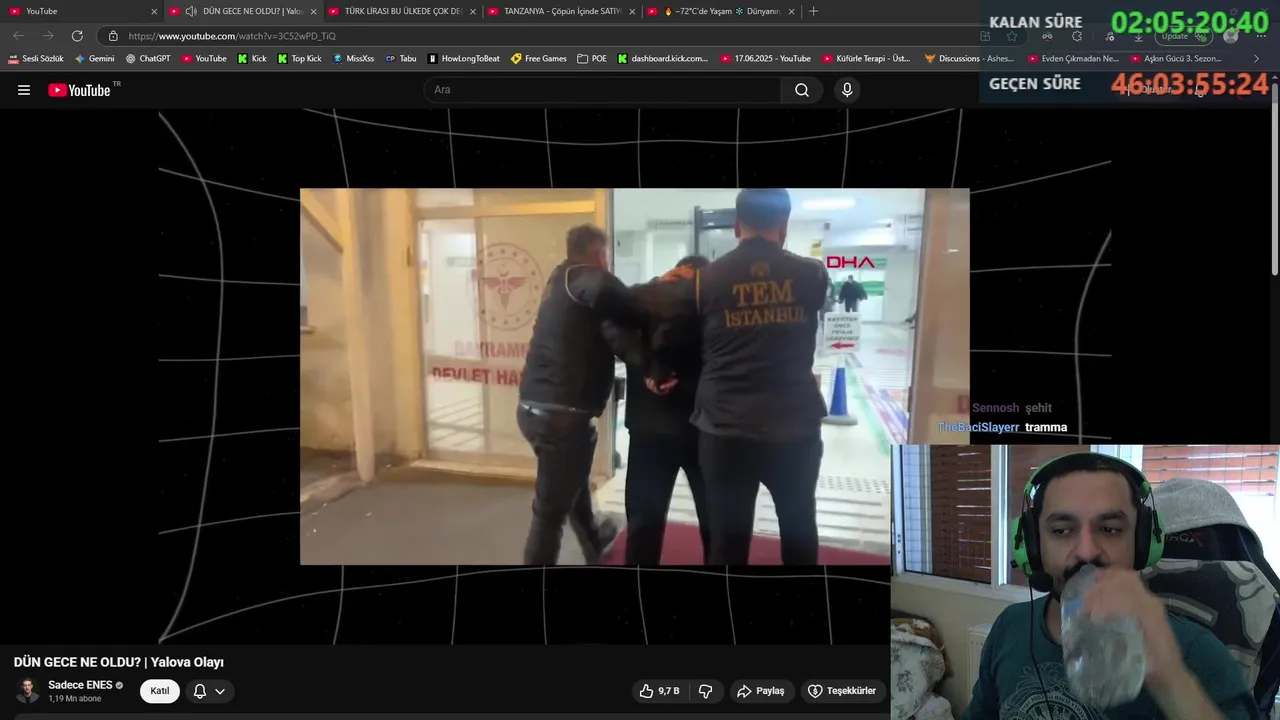Open HowLongToBeat bookmark
The height and width of the screenshot is (720, 1280).
[463, 59]
